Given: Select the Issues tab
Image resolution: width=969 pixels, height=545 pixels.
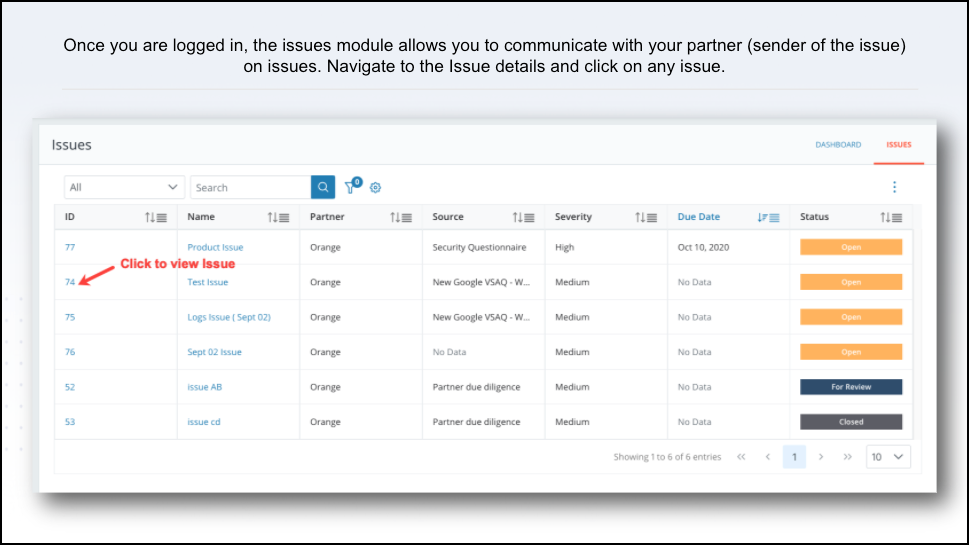Looking at the screenshot, I should pos(899,145).
